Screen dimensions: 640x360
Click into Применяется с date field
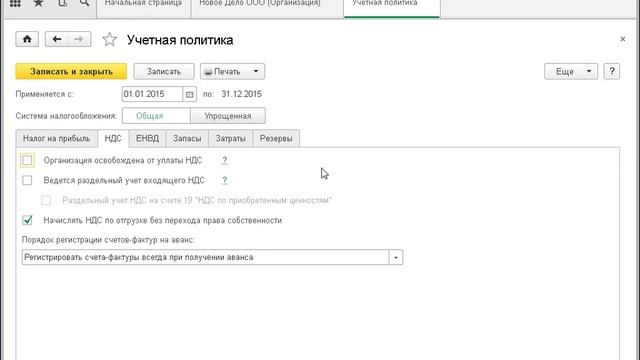(x=152, y=94)
